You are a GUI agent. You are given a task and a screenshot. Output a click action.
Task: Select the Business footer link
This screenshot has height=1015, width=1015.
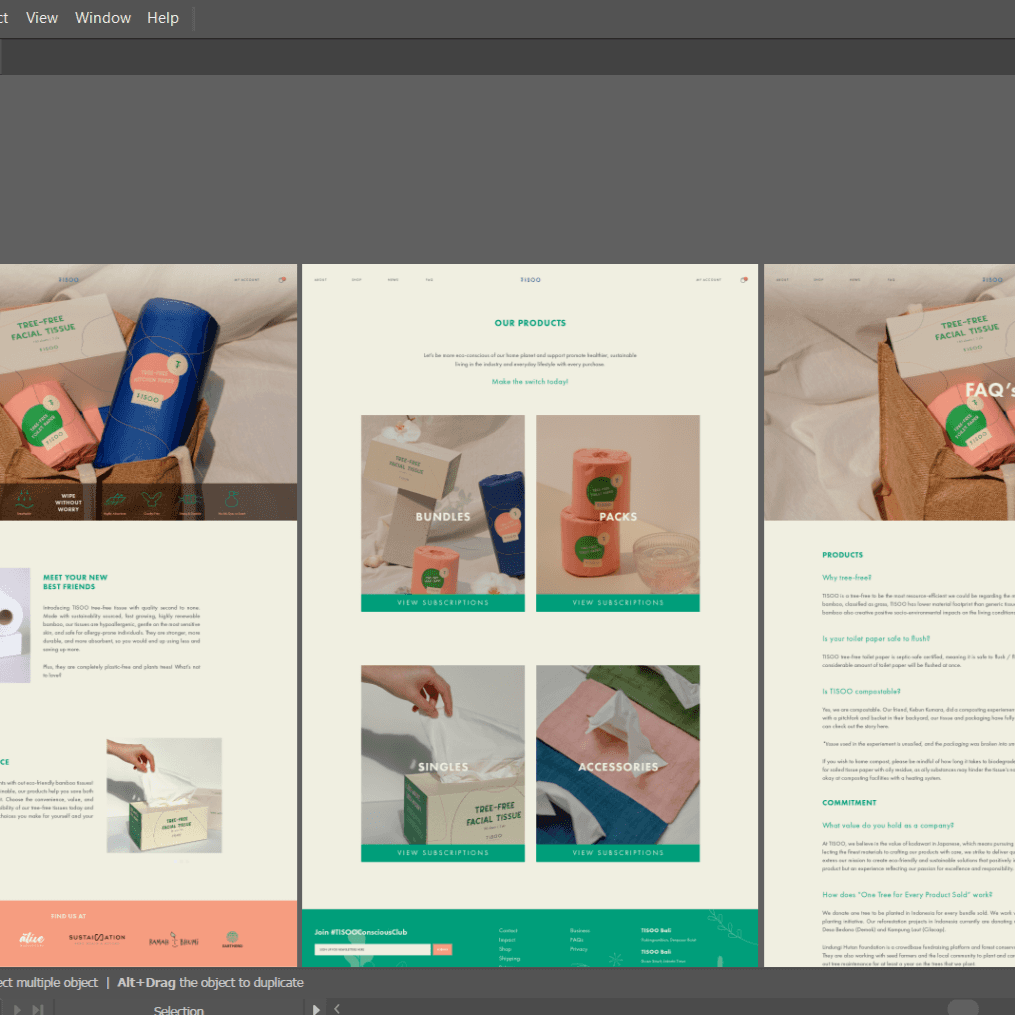click(x=579, y=930)
